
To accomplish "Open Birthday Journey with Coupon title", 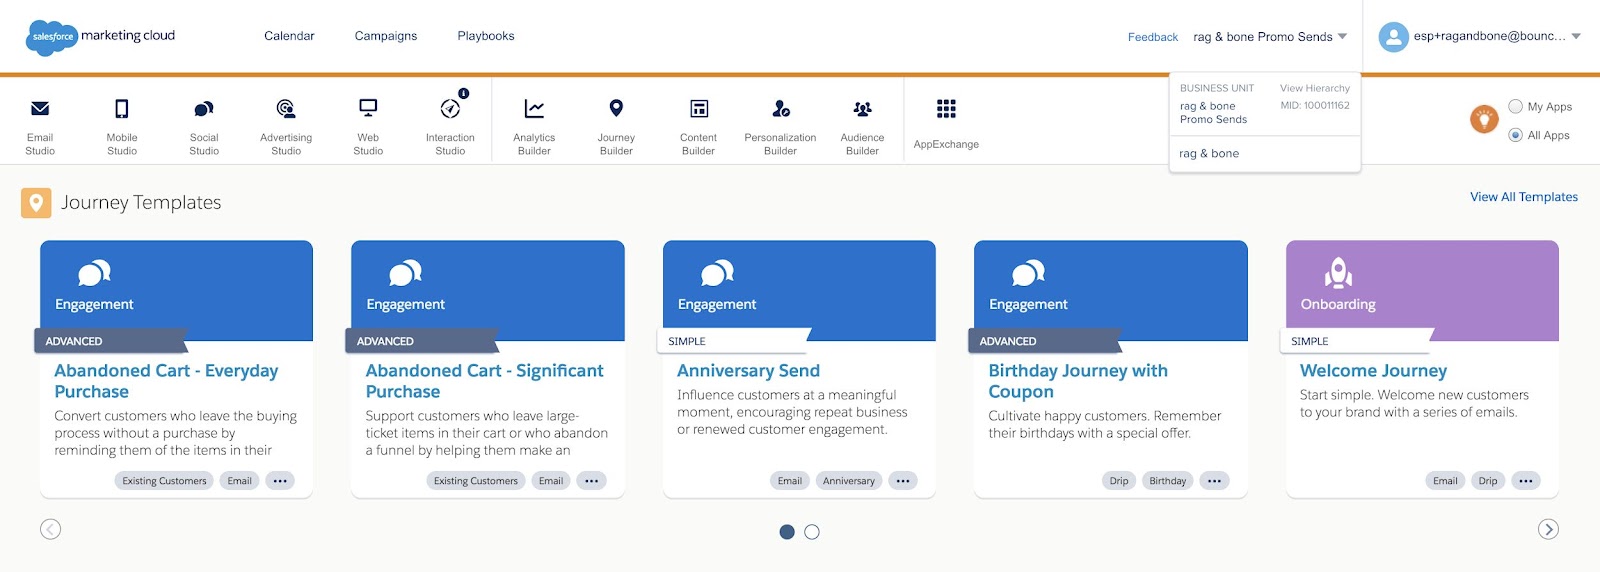I will [x=1078, y=381].
